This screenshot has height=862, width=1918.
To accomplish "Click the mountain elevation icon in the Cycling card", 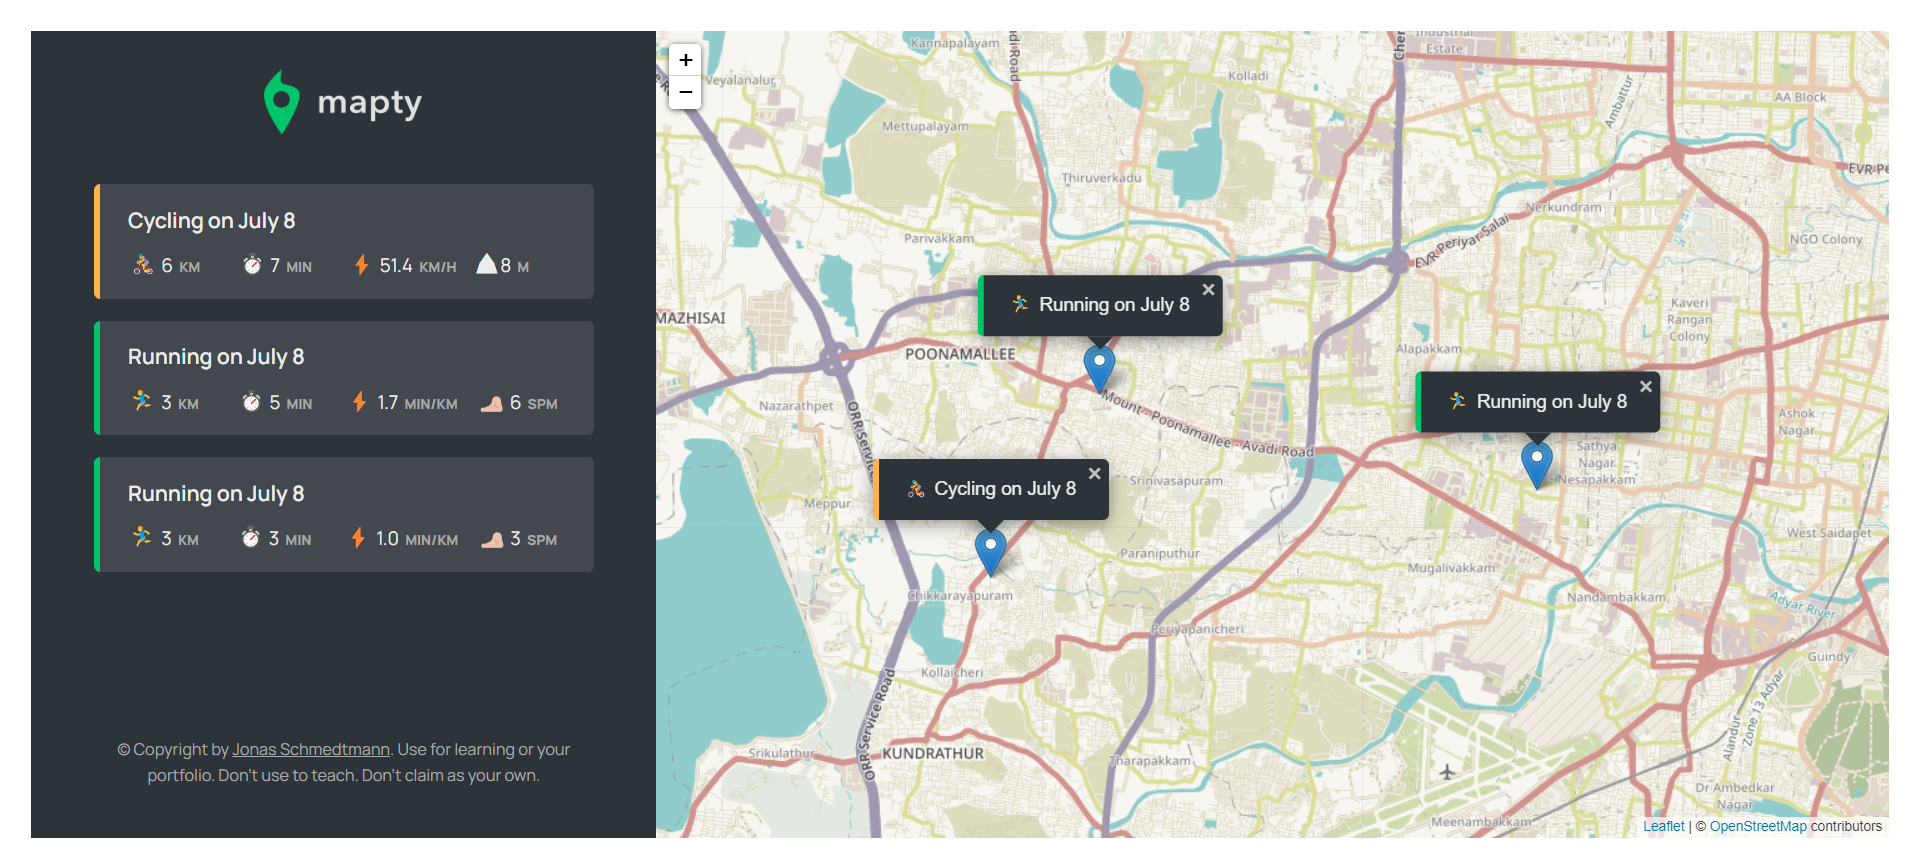I will coord(487,264).
